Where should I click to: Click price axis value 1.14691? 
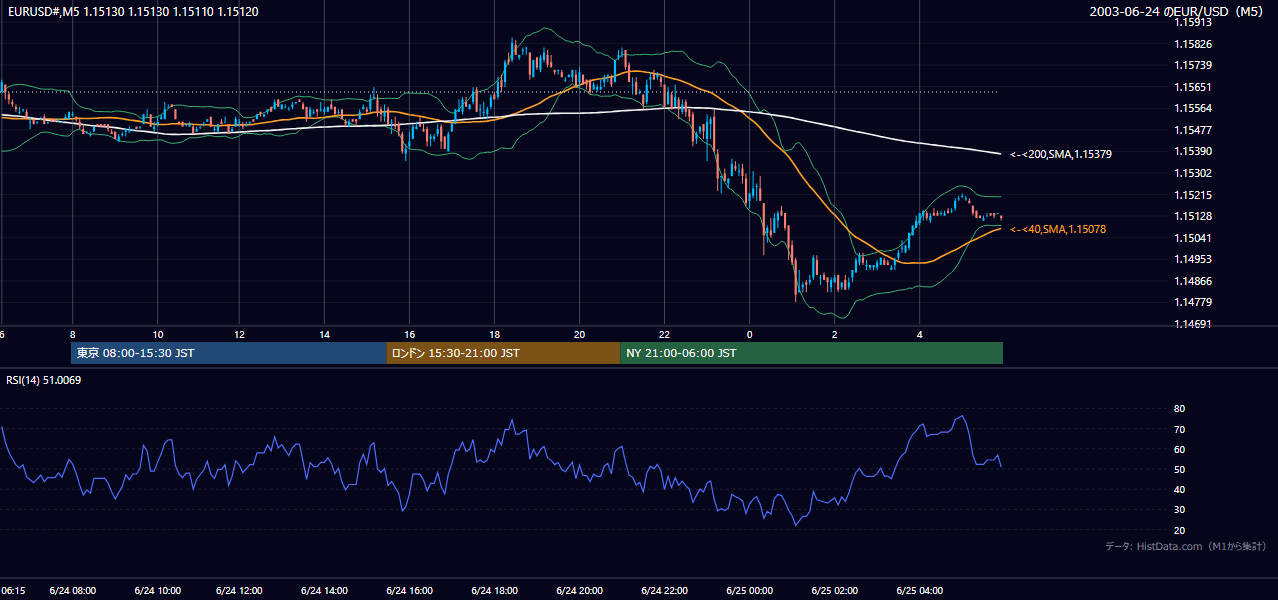(1193, 324)
